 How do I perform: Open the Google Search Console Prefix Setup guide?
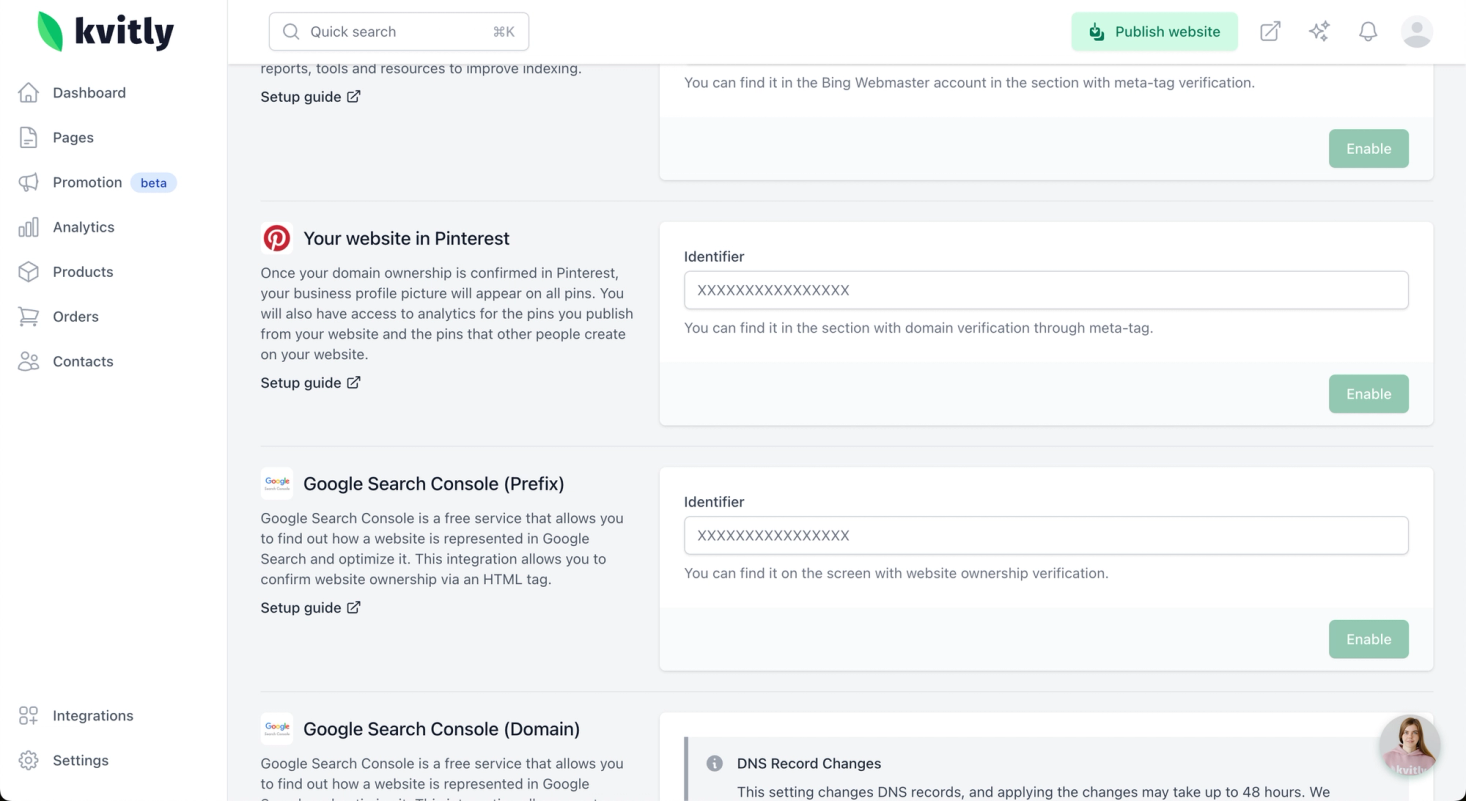click(311, 608)
